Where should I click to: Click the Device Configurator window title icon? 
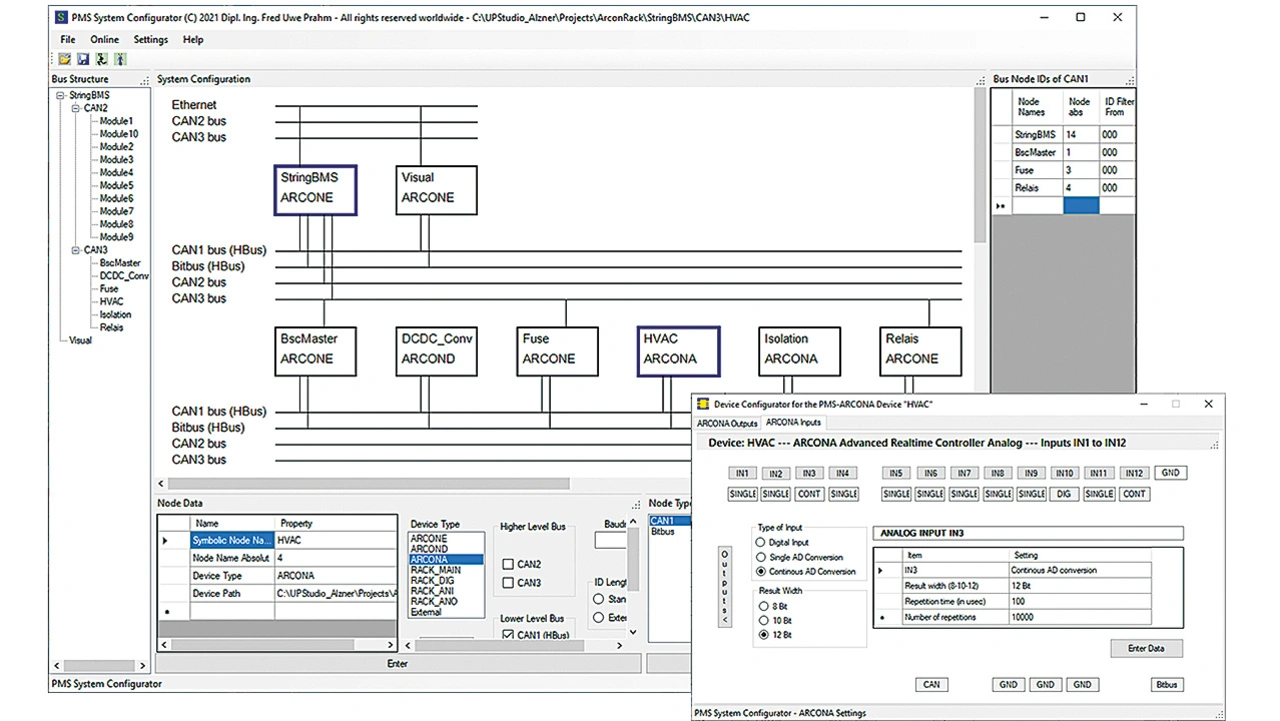click(703, 404)
